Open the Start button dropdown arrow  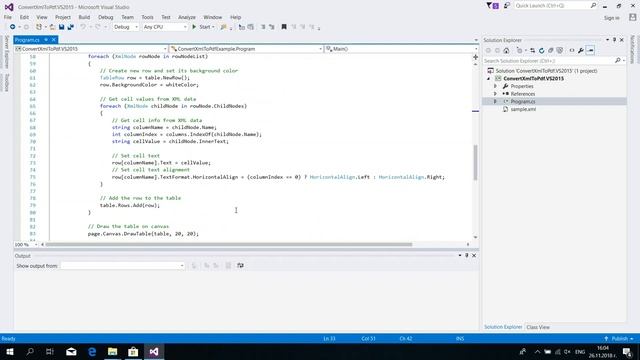[213, 27]
